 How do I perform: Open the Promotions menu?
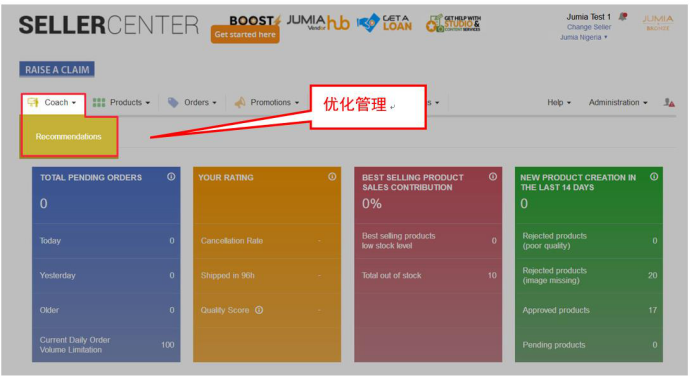267,103
